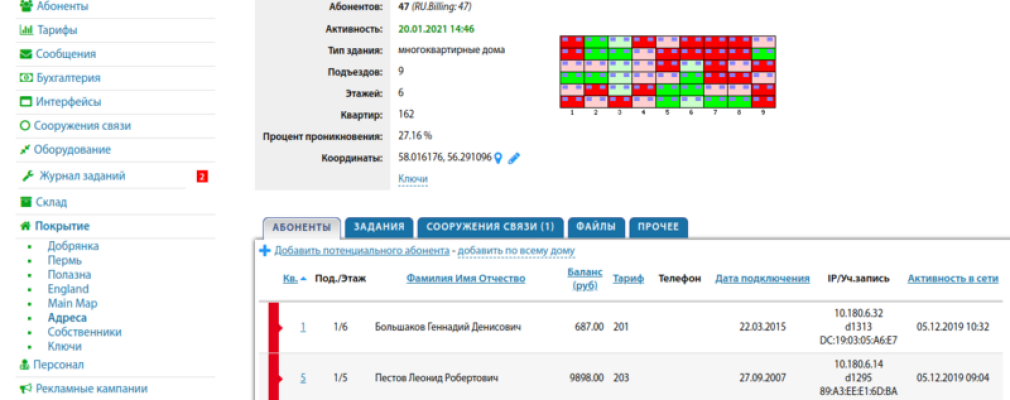Screen dimensions: 1010x400
Task: Click the Тарифы bar-chart icon
Action: [26, 30]
